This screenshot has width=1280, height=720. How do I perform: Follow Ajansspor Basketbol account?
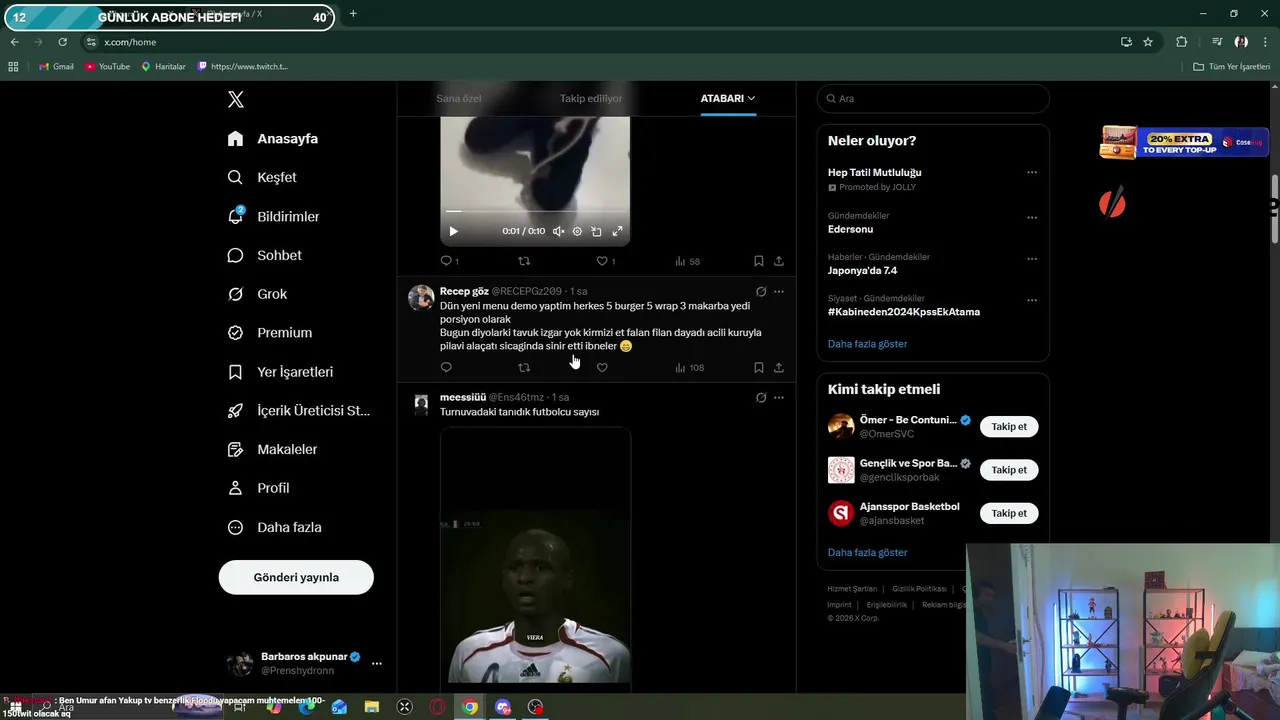click(1009, 513)
